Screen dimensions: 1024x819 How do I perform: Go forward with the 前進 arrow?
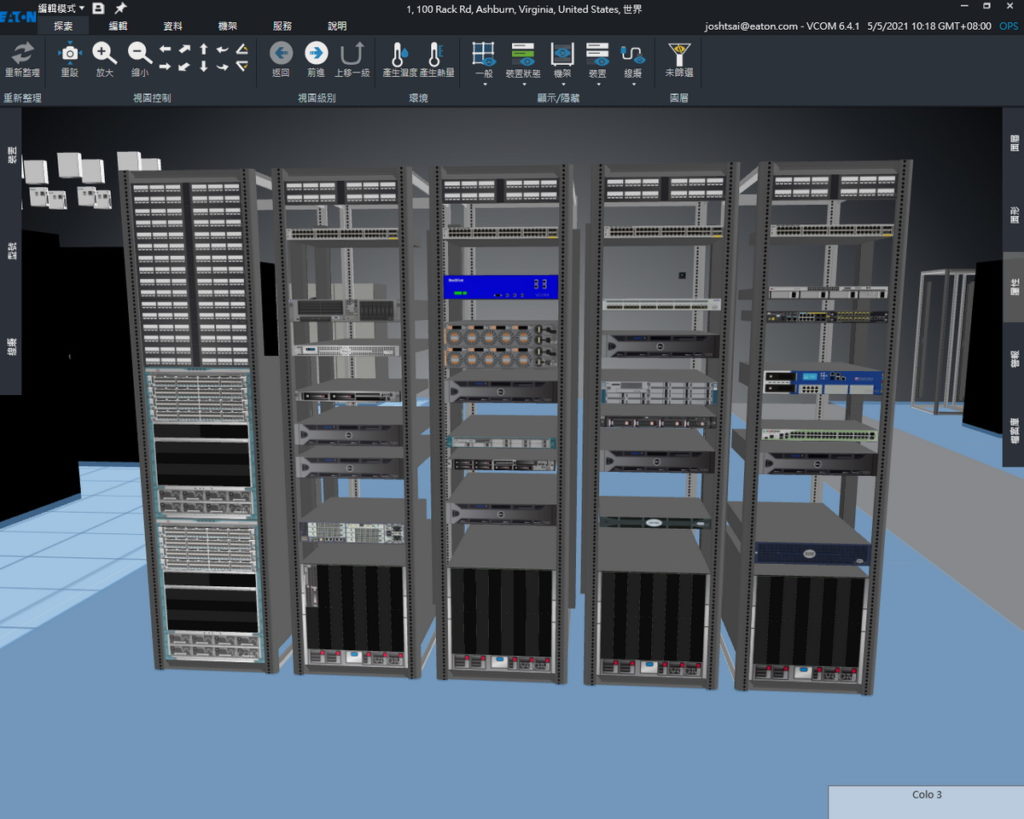click(316, 54)
